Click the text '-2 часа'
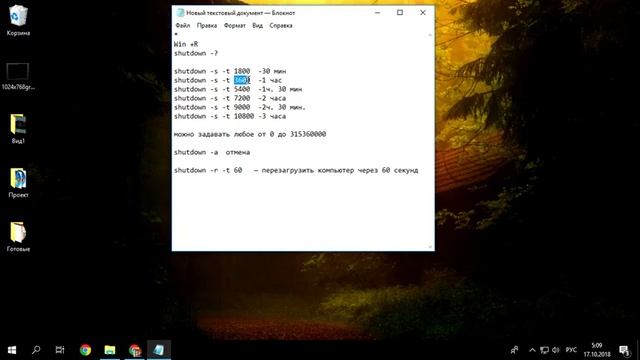This screenshot has height=360, width=640. click(x=272, y=98)
